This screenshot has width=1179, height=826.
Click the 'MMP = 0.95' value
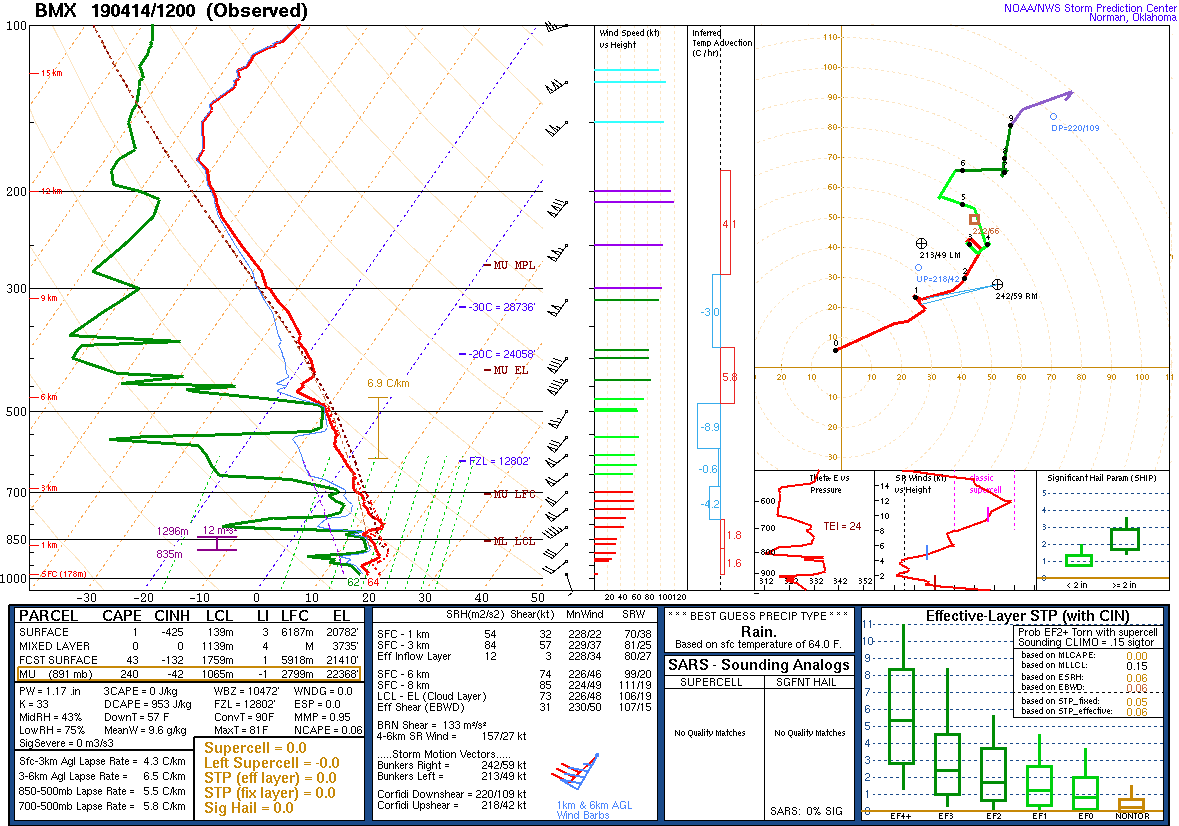[322, 717]
